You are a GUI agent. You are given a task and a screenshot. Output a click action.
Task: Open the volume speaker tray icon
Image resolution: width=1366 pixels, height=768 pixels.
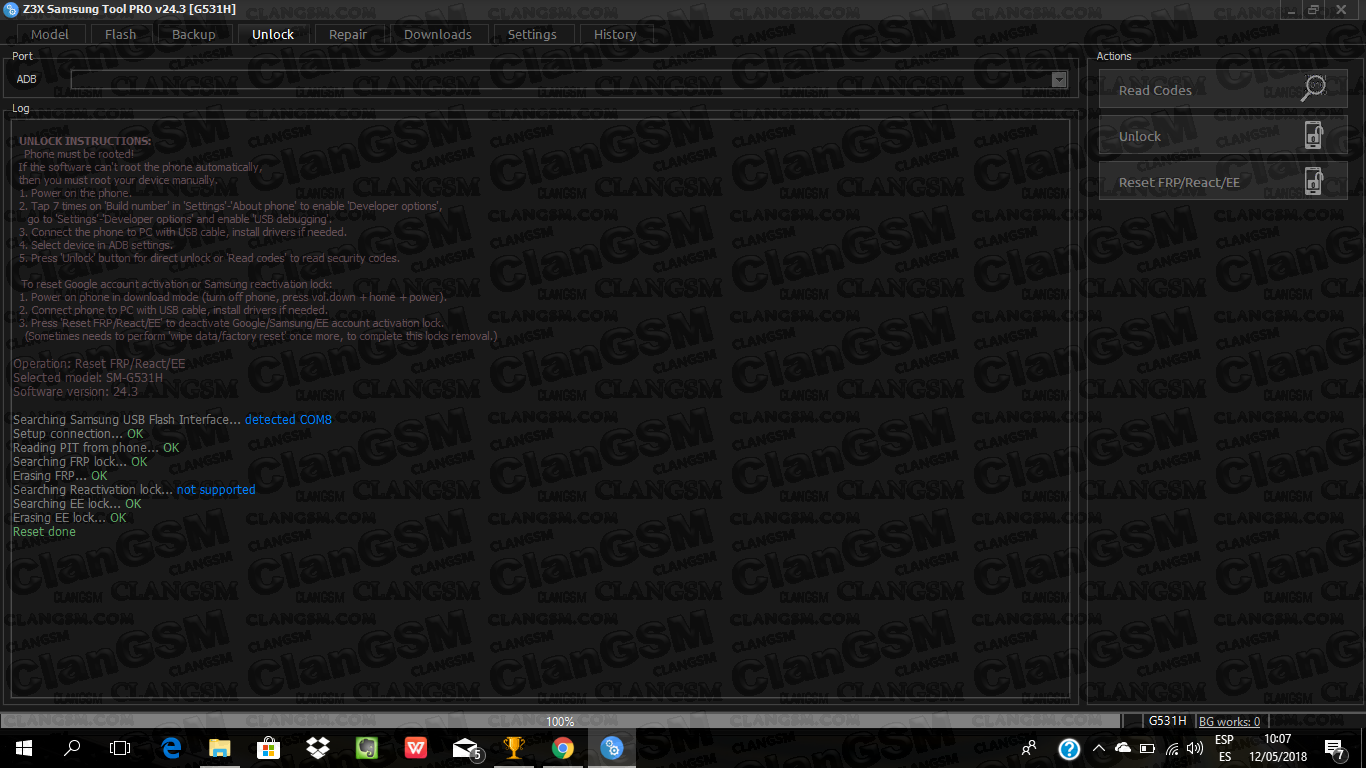1194,748
